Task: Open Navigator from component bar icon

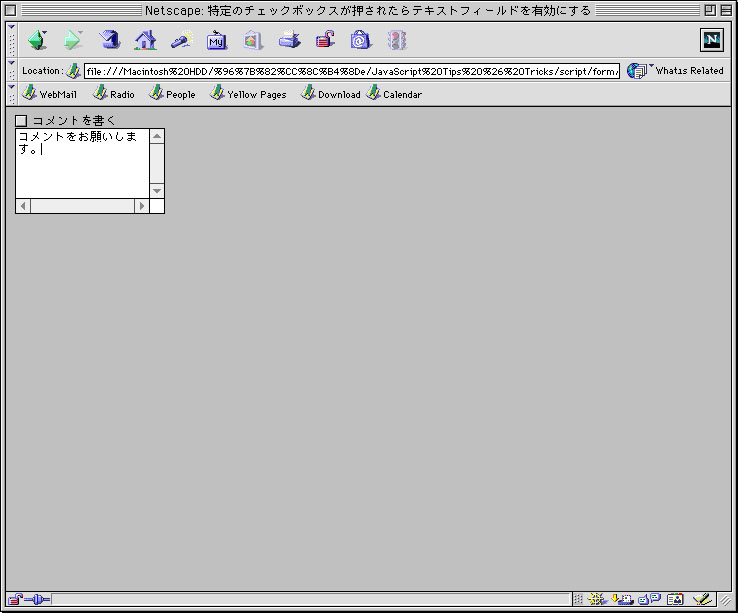Action: tap(597, 599)
